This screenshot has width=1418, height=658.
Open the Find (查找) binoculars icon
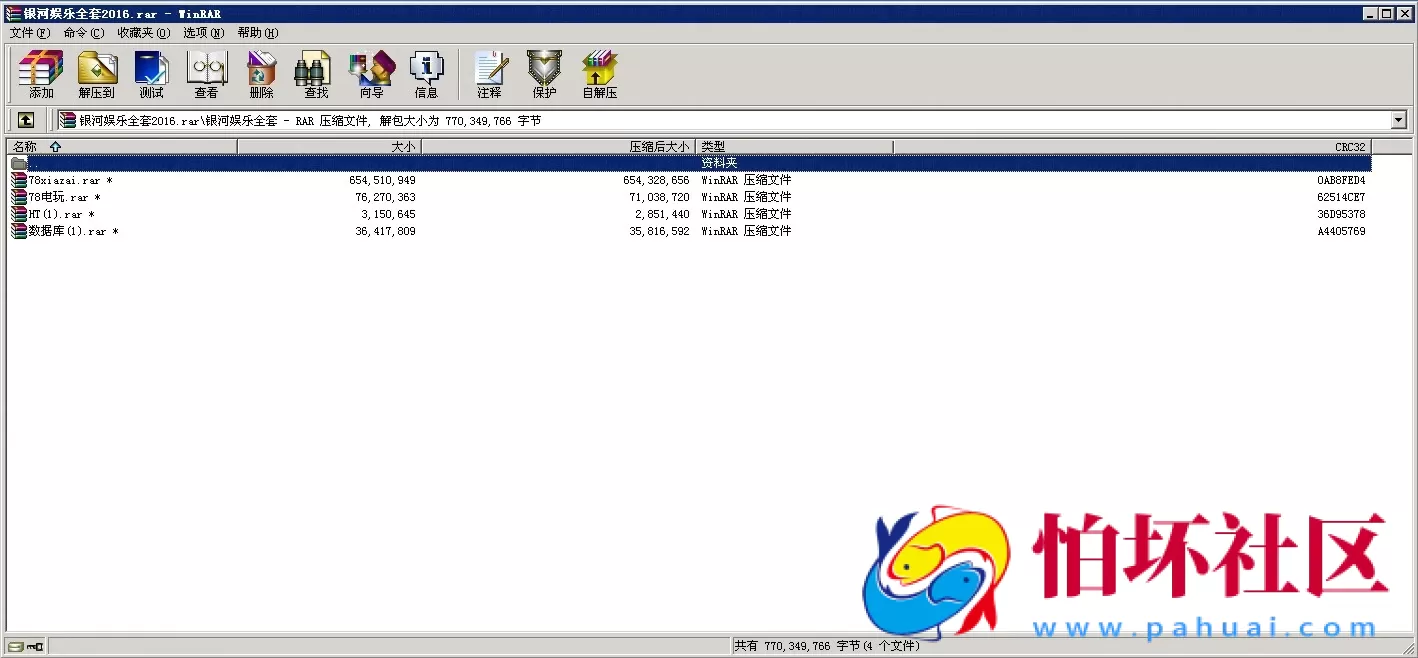click(x=316, y=74)
